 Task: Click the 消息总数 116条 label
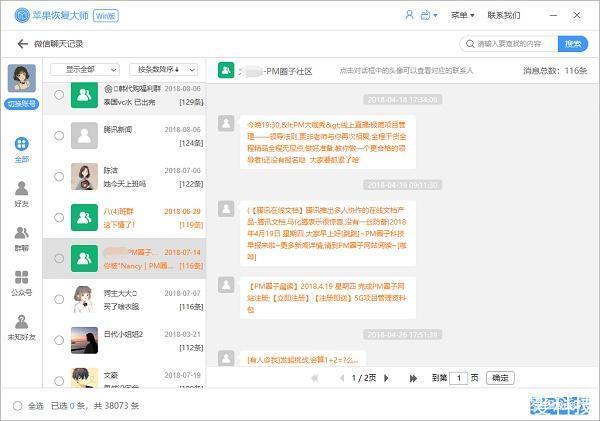(555, 71)
